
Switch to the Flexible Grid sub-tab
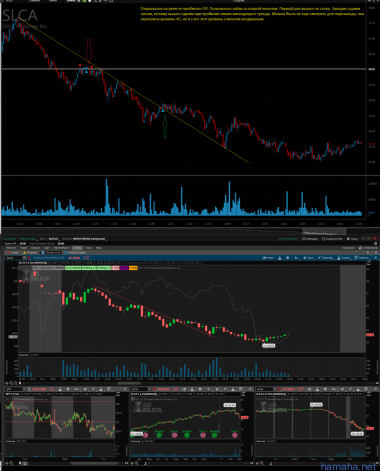(x=50, y=252)
